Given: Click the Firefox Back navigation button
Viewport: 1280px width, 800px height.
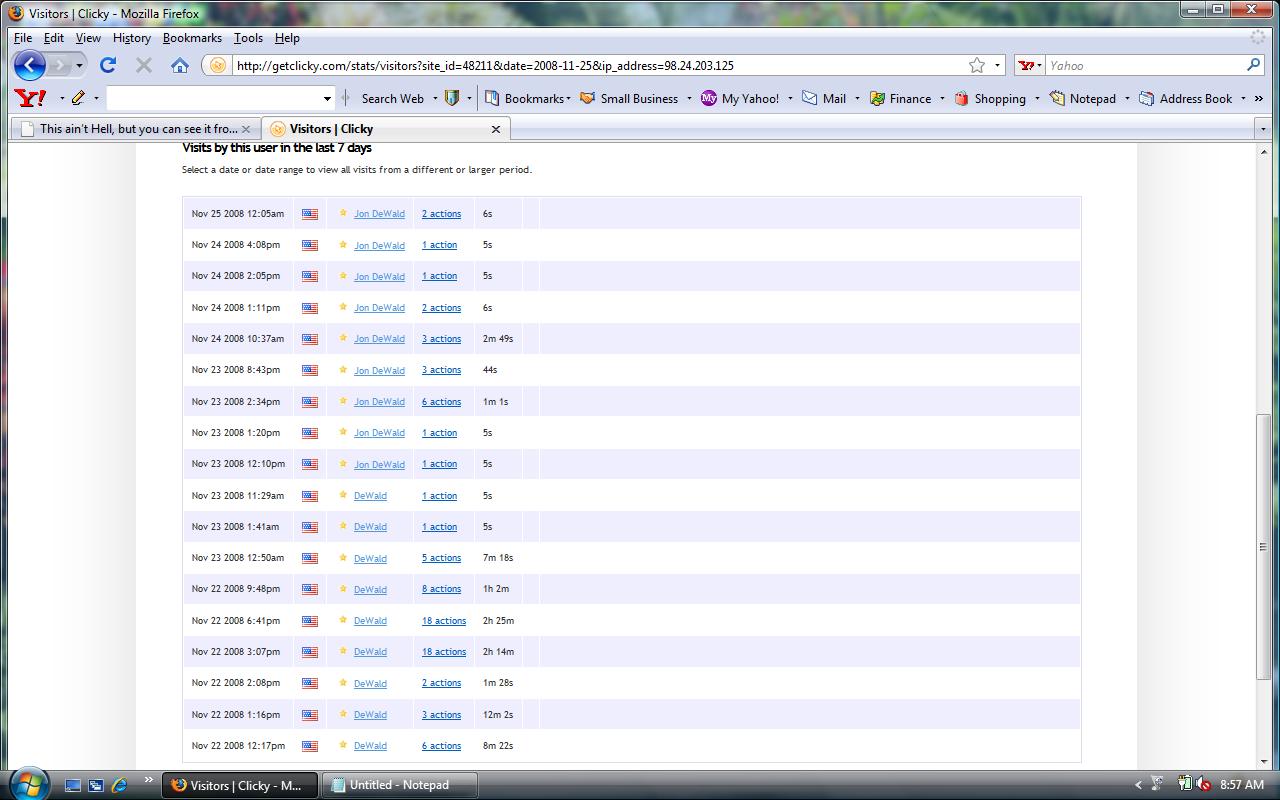Looking at the screenshot, I should pos(30,66).
